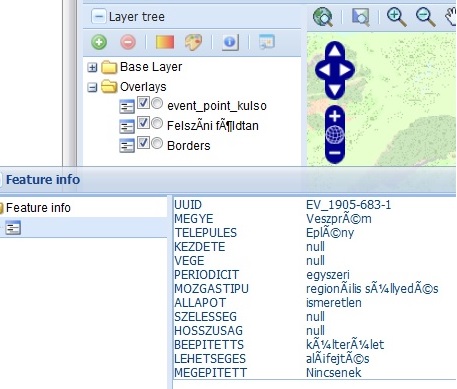Click the zoom in magnifier tool
457x389 pixels.
(x=396, y=17)
